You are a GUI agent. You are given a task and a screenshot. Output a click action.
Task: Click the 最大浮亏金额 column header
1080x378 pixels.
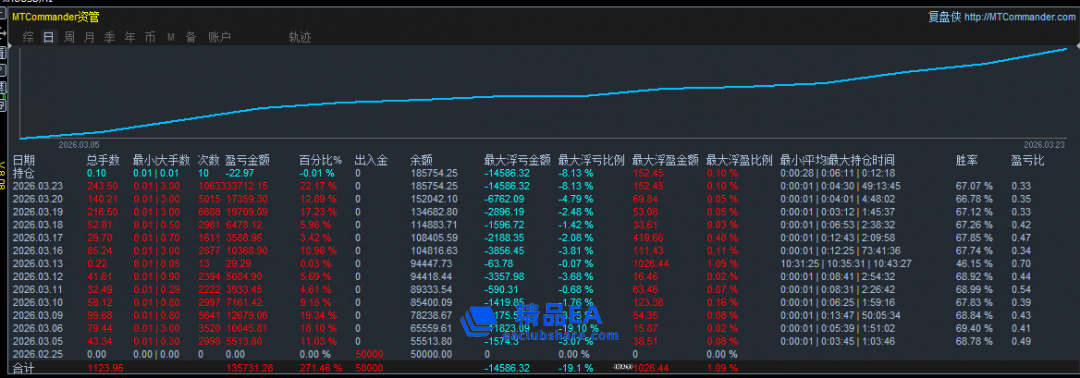click(517, 160)
